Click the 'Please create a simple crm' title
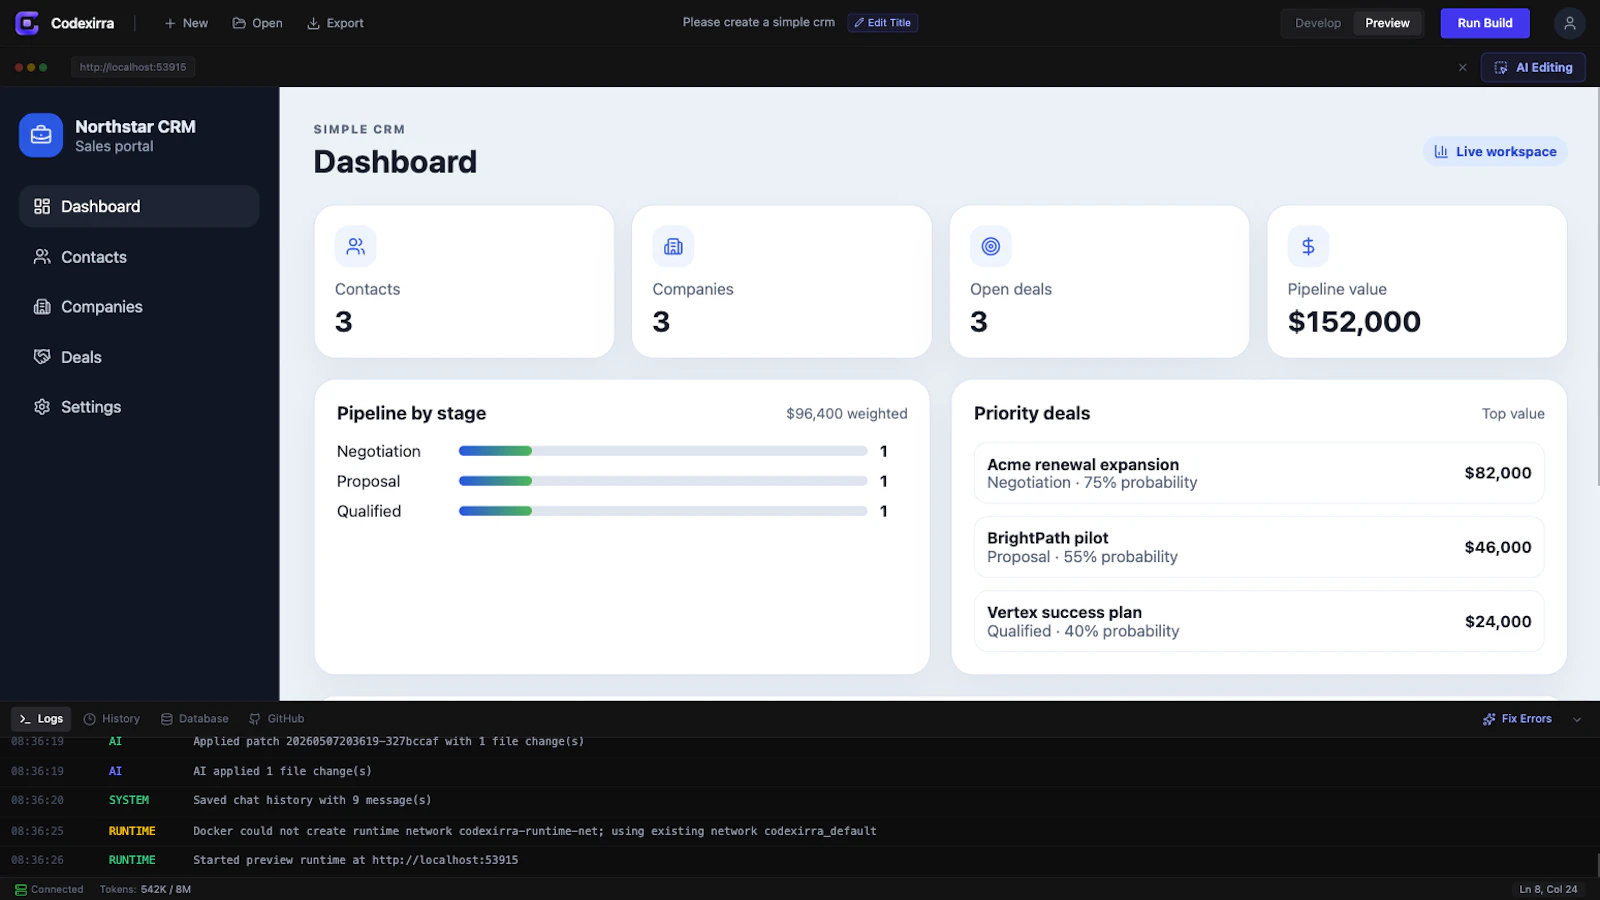Viewport: 1600px width, 900px height. click(759, 22)
